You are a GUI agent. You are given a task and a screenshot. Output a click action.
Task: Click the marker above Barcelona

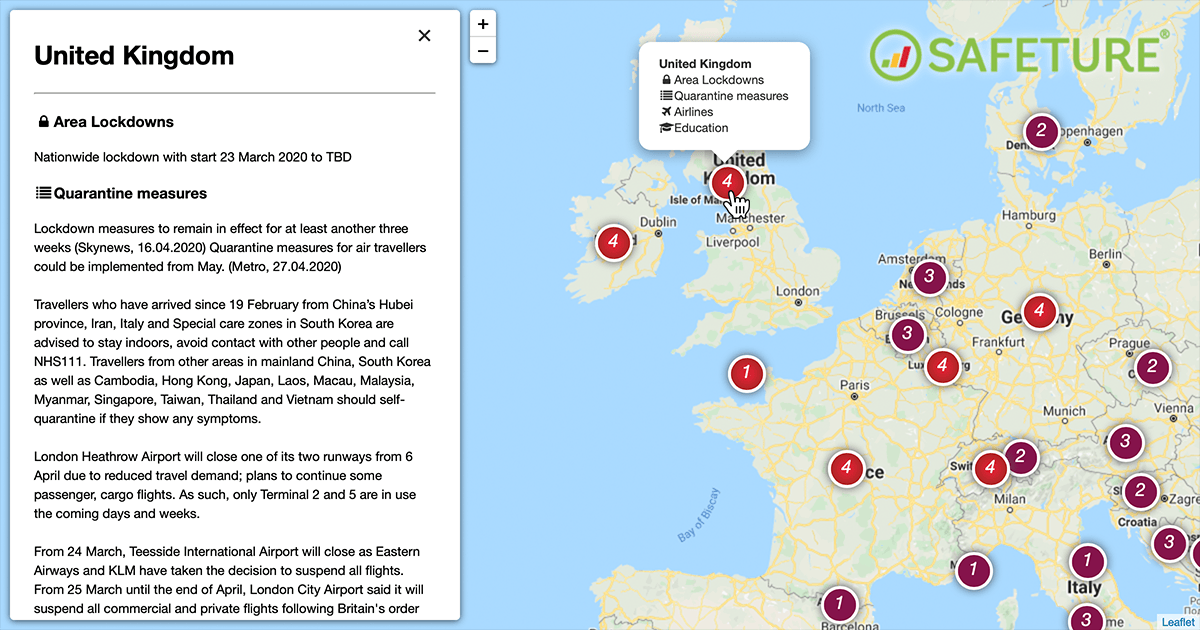pos(840,604)
